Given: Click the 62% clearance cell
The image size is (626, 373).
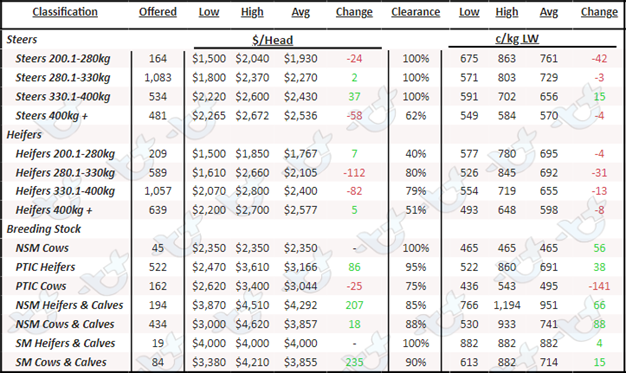Looking at the screenshot, I should point(416,116).
